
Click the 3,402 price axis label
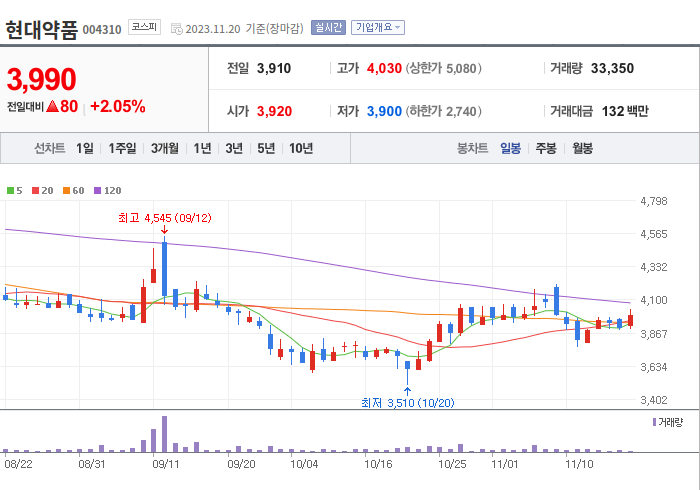[654, 400]
